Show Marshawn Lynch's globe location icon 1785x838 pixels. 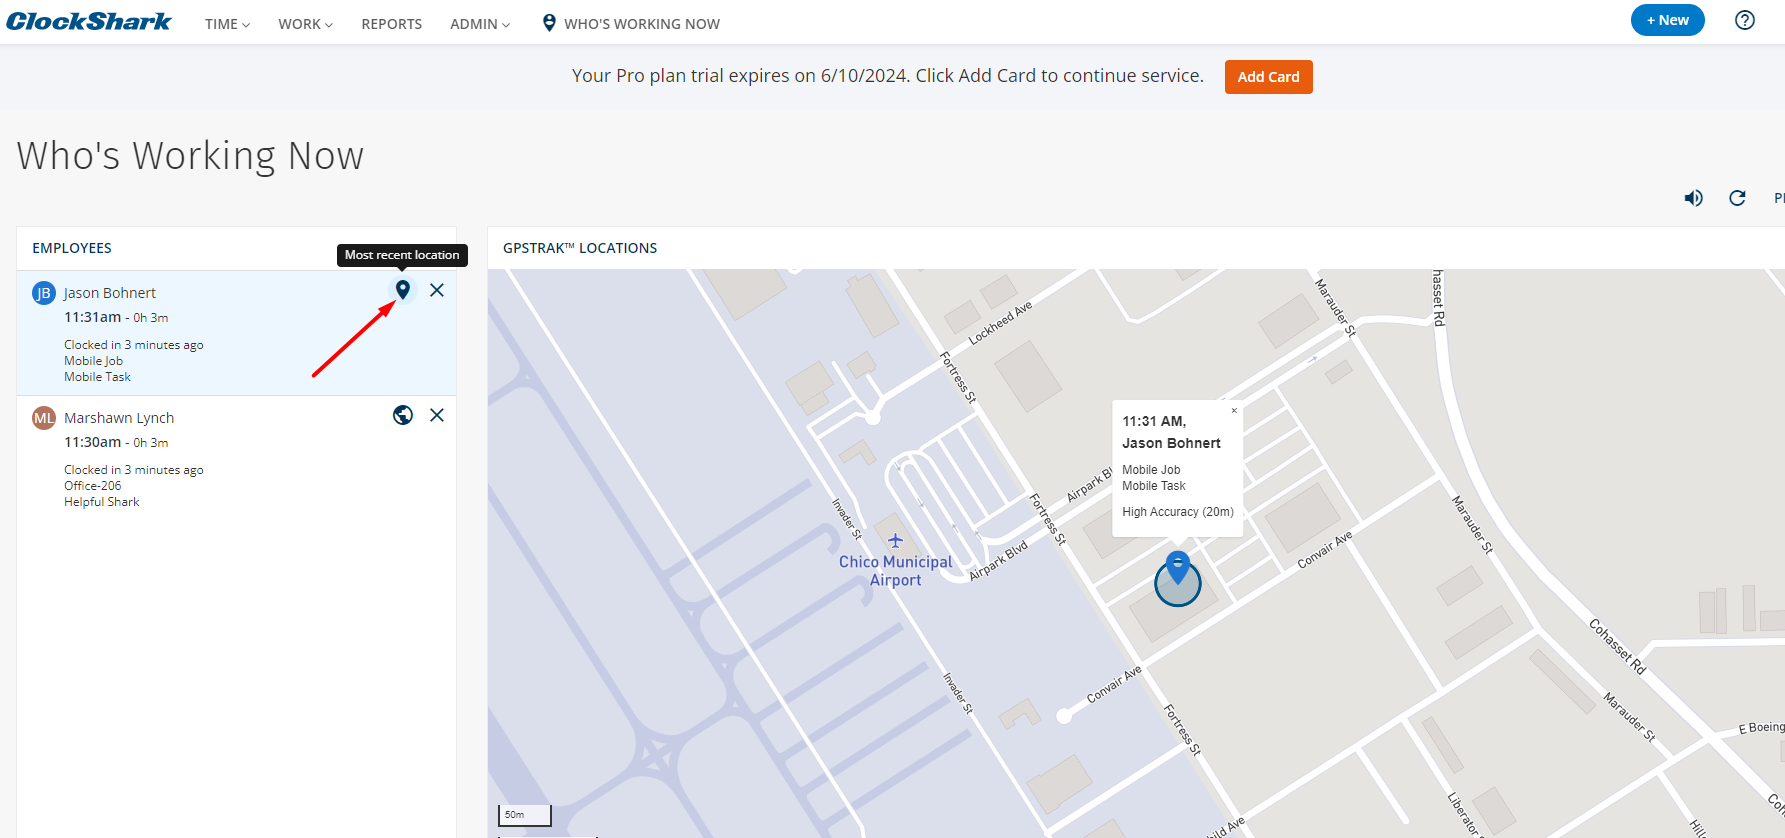[x=403, y=415]
